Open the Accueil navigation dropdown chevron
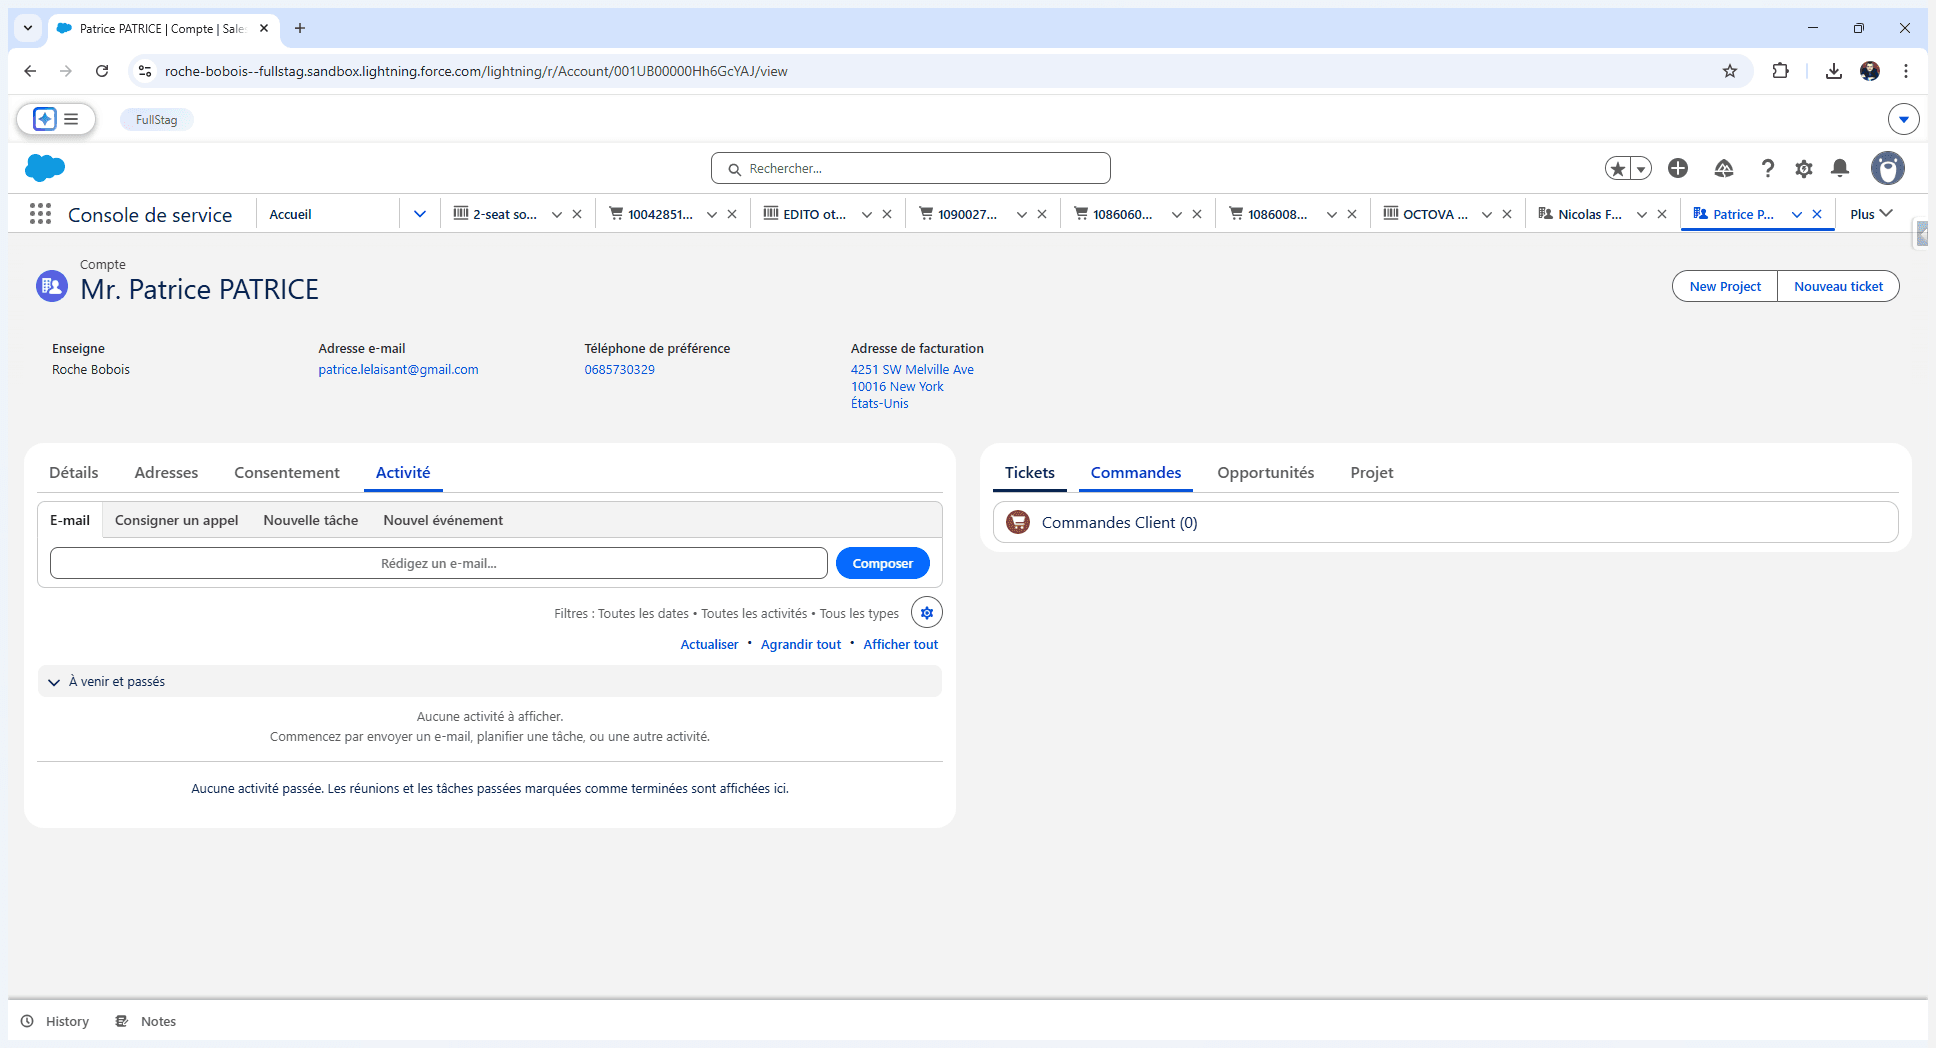 pyautogui.click(x=420, y=214)
